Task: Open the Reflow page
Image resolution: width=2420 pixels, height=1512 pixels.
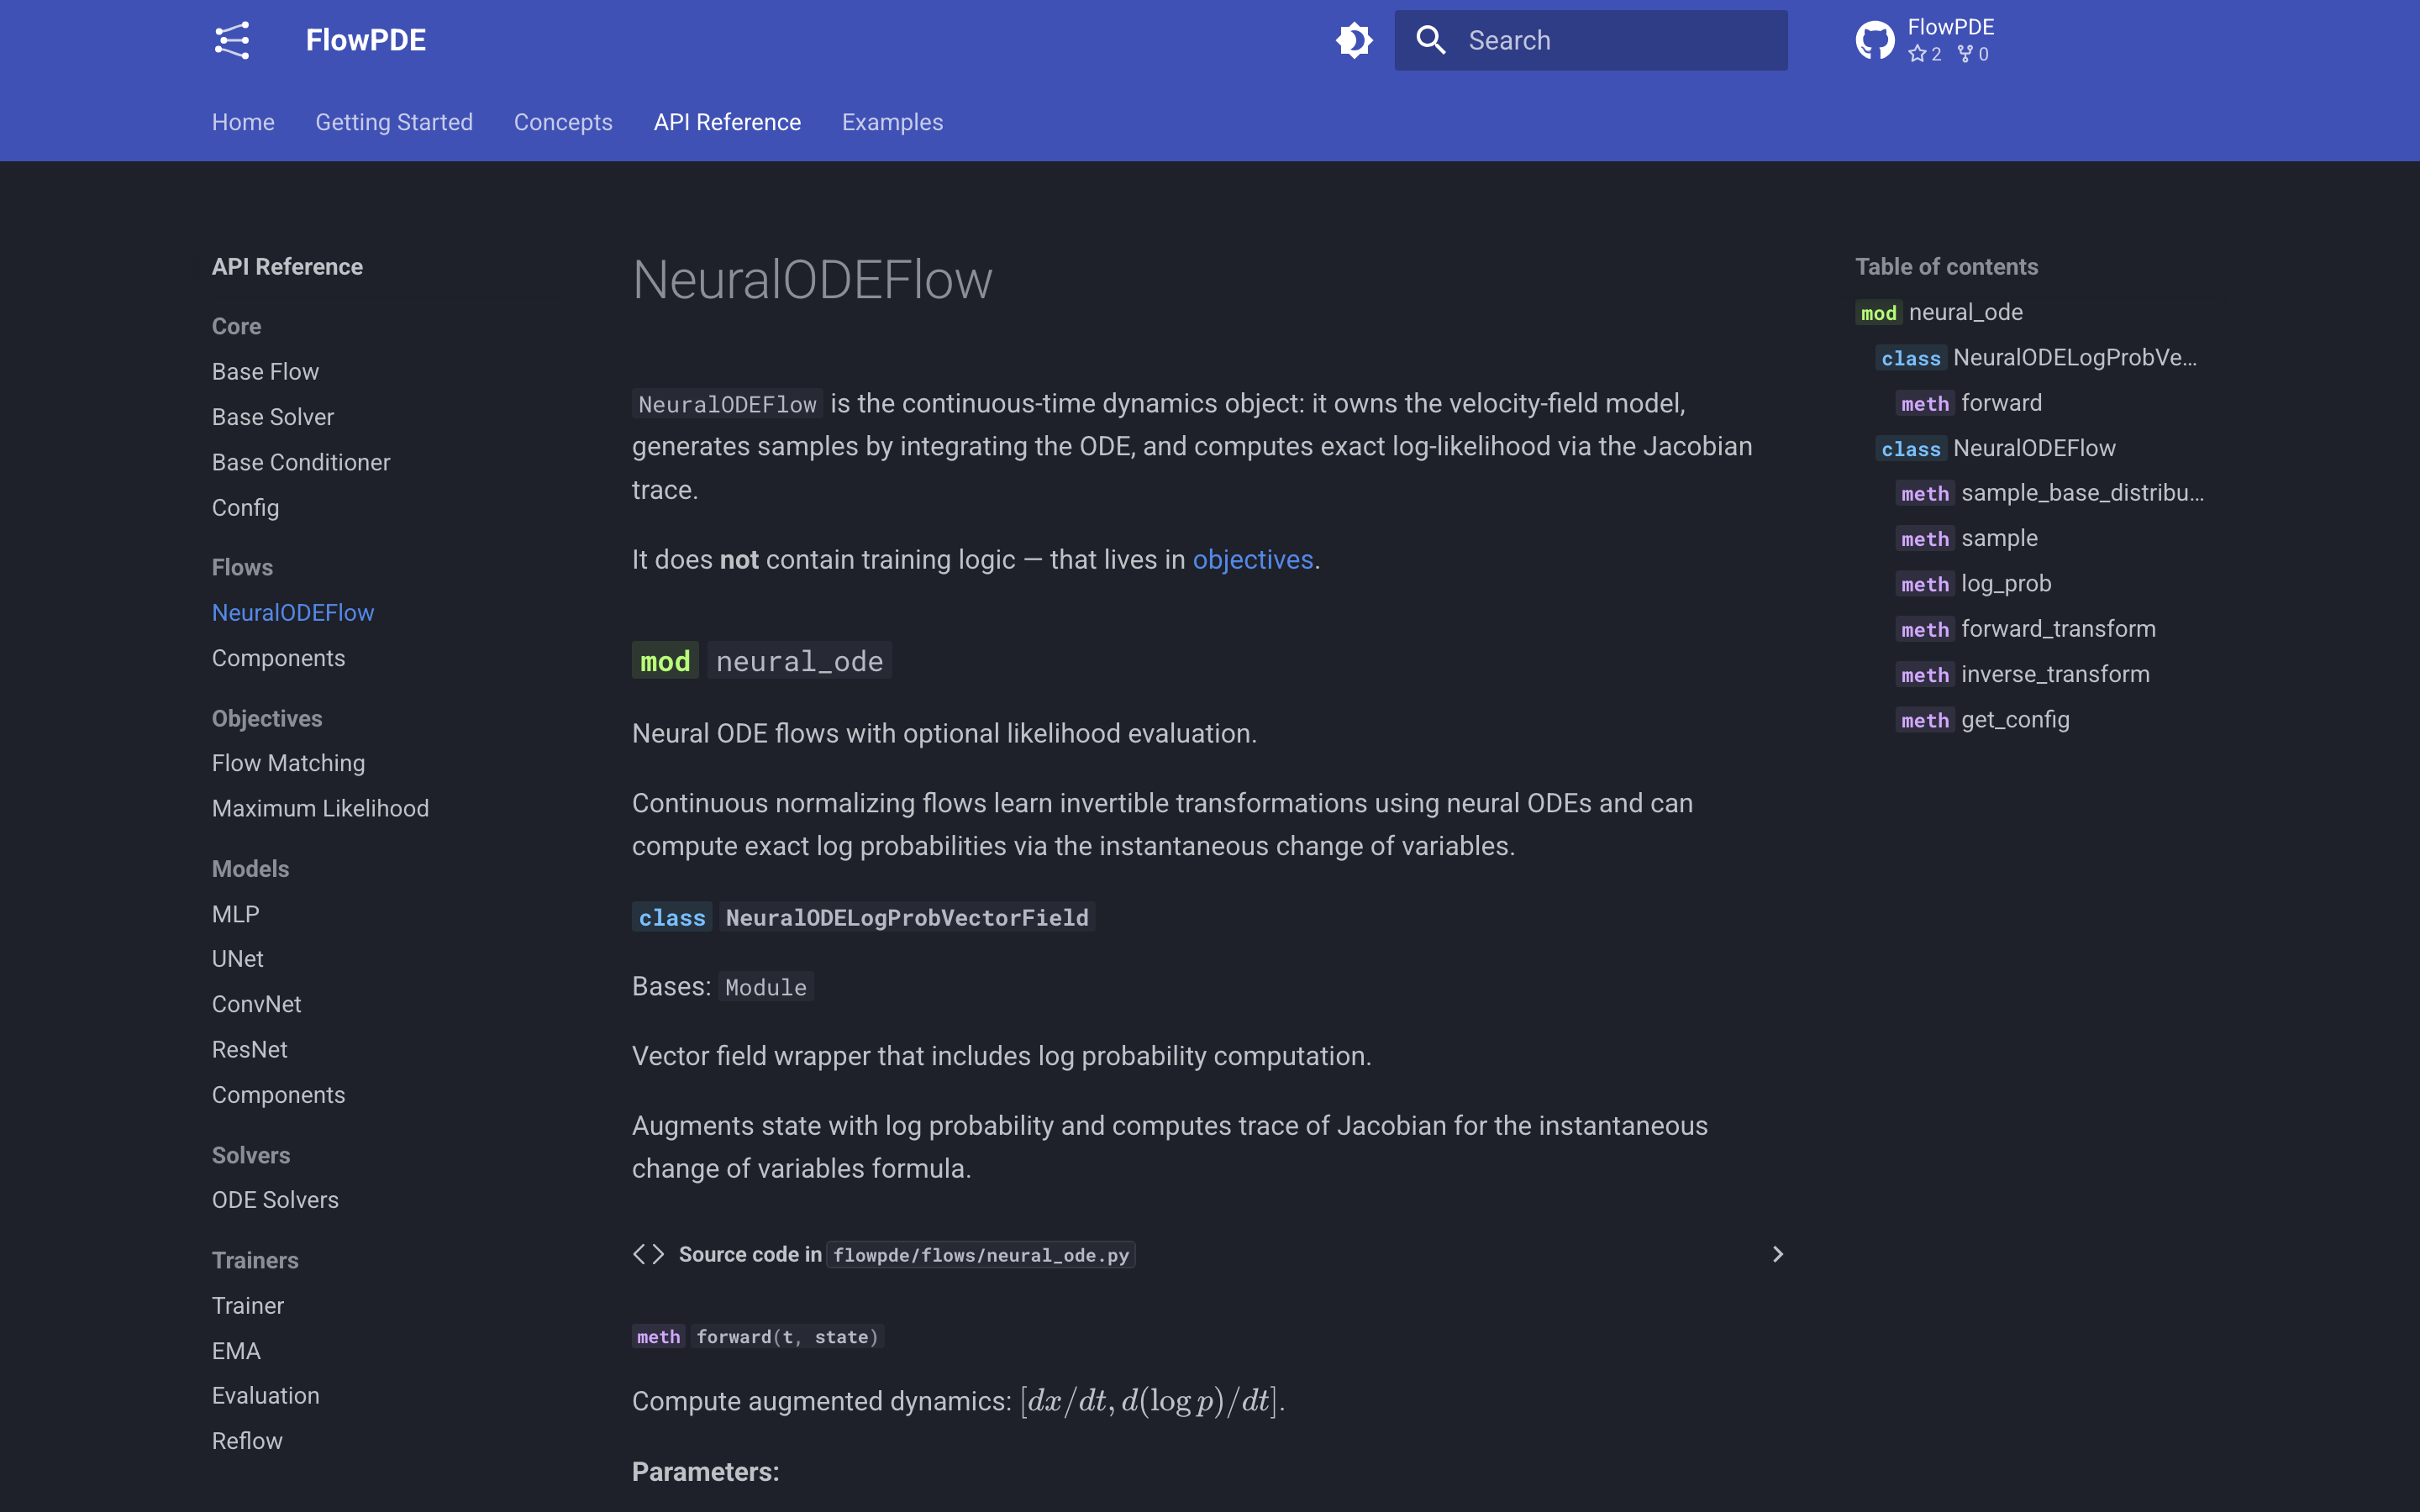Action: [x=247, y=1441]
